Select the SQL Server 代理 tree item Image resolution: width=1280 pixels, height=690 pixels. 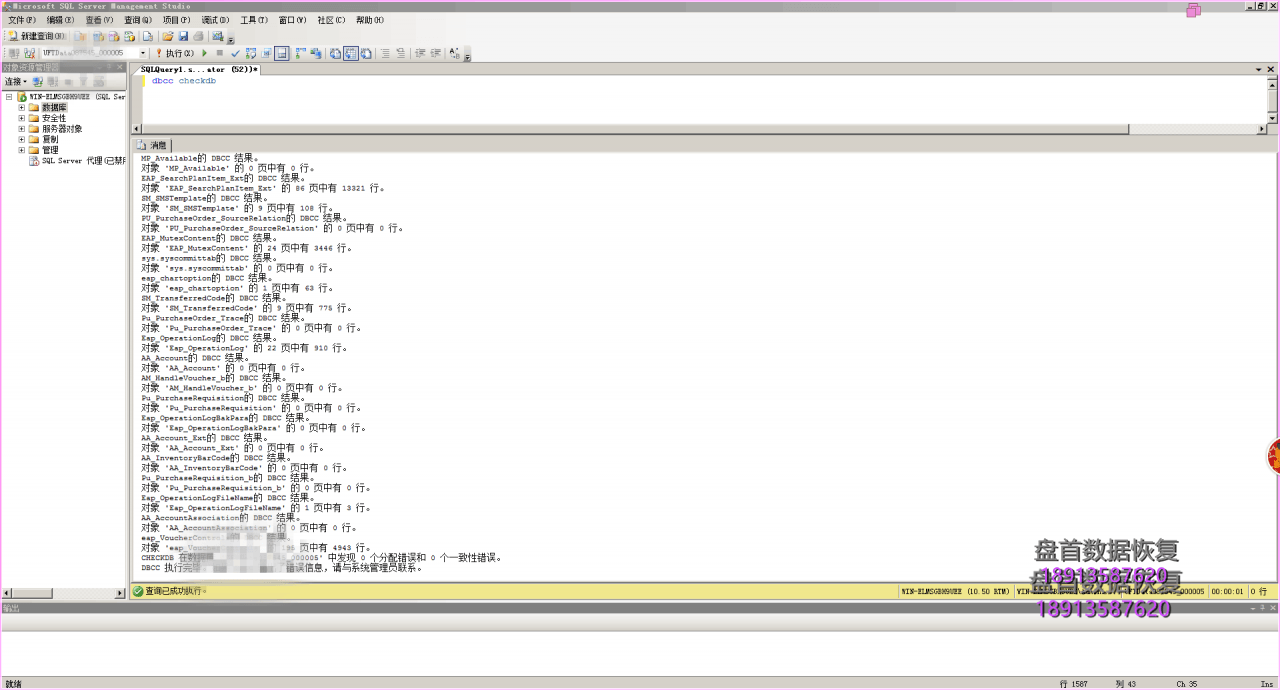tap(77, 160)
